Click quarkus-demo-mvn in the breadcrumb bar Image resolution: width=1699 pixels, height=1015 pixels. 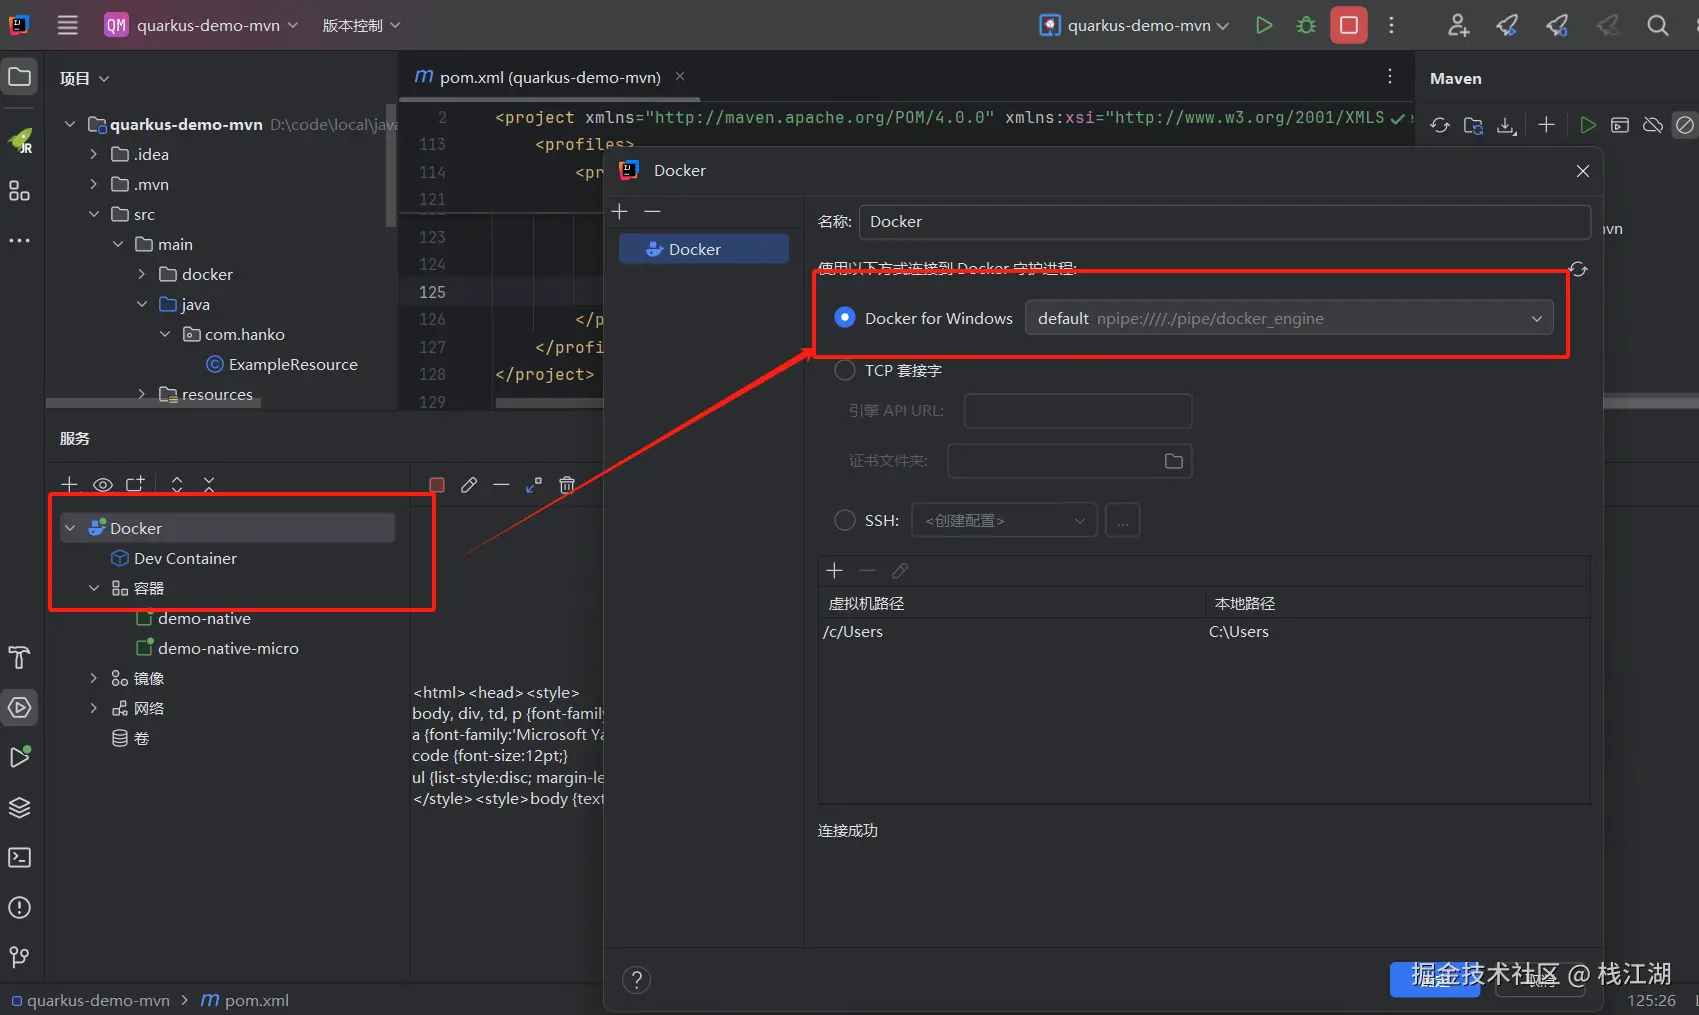tap(91, 1000)
